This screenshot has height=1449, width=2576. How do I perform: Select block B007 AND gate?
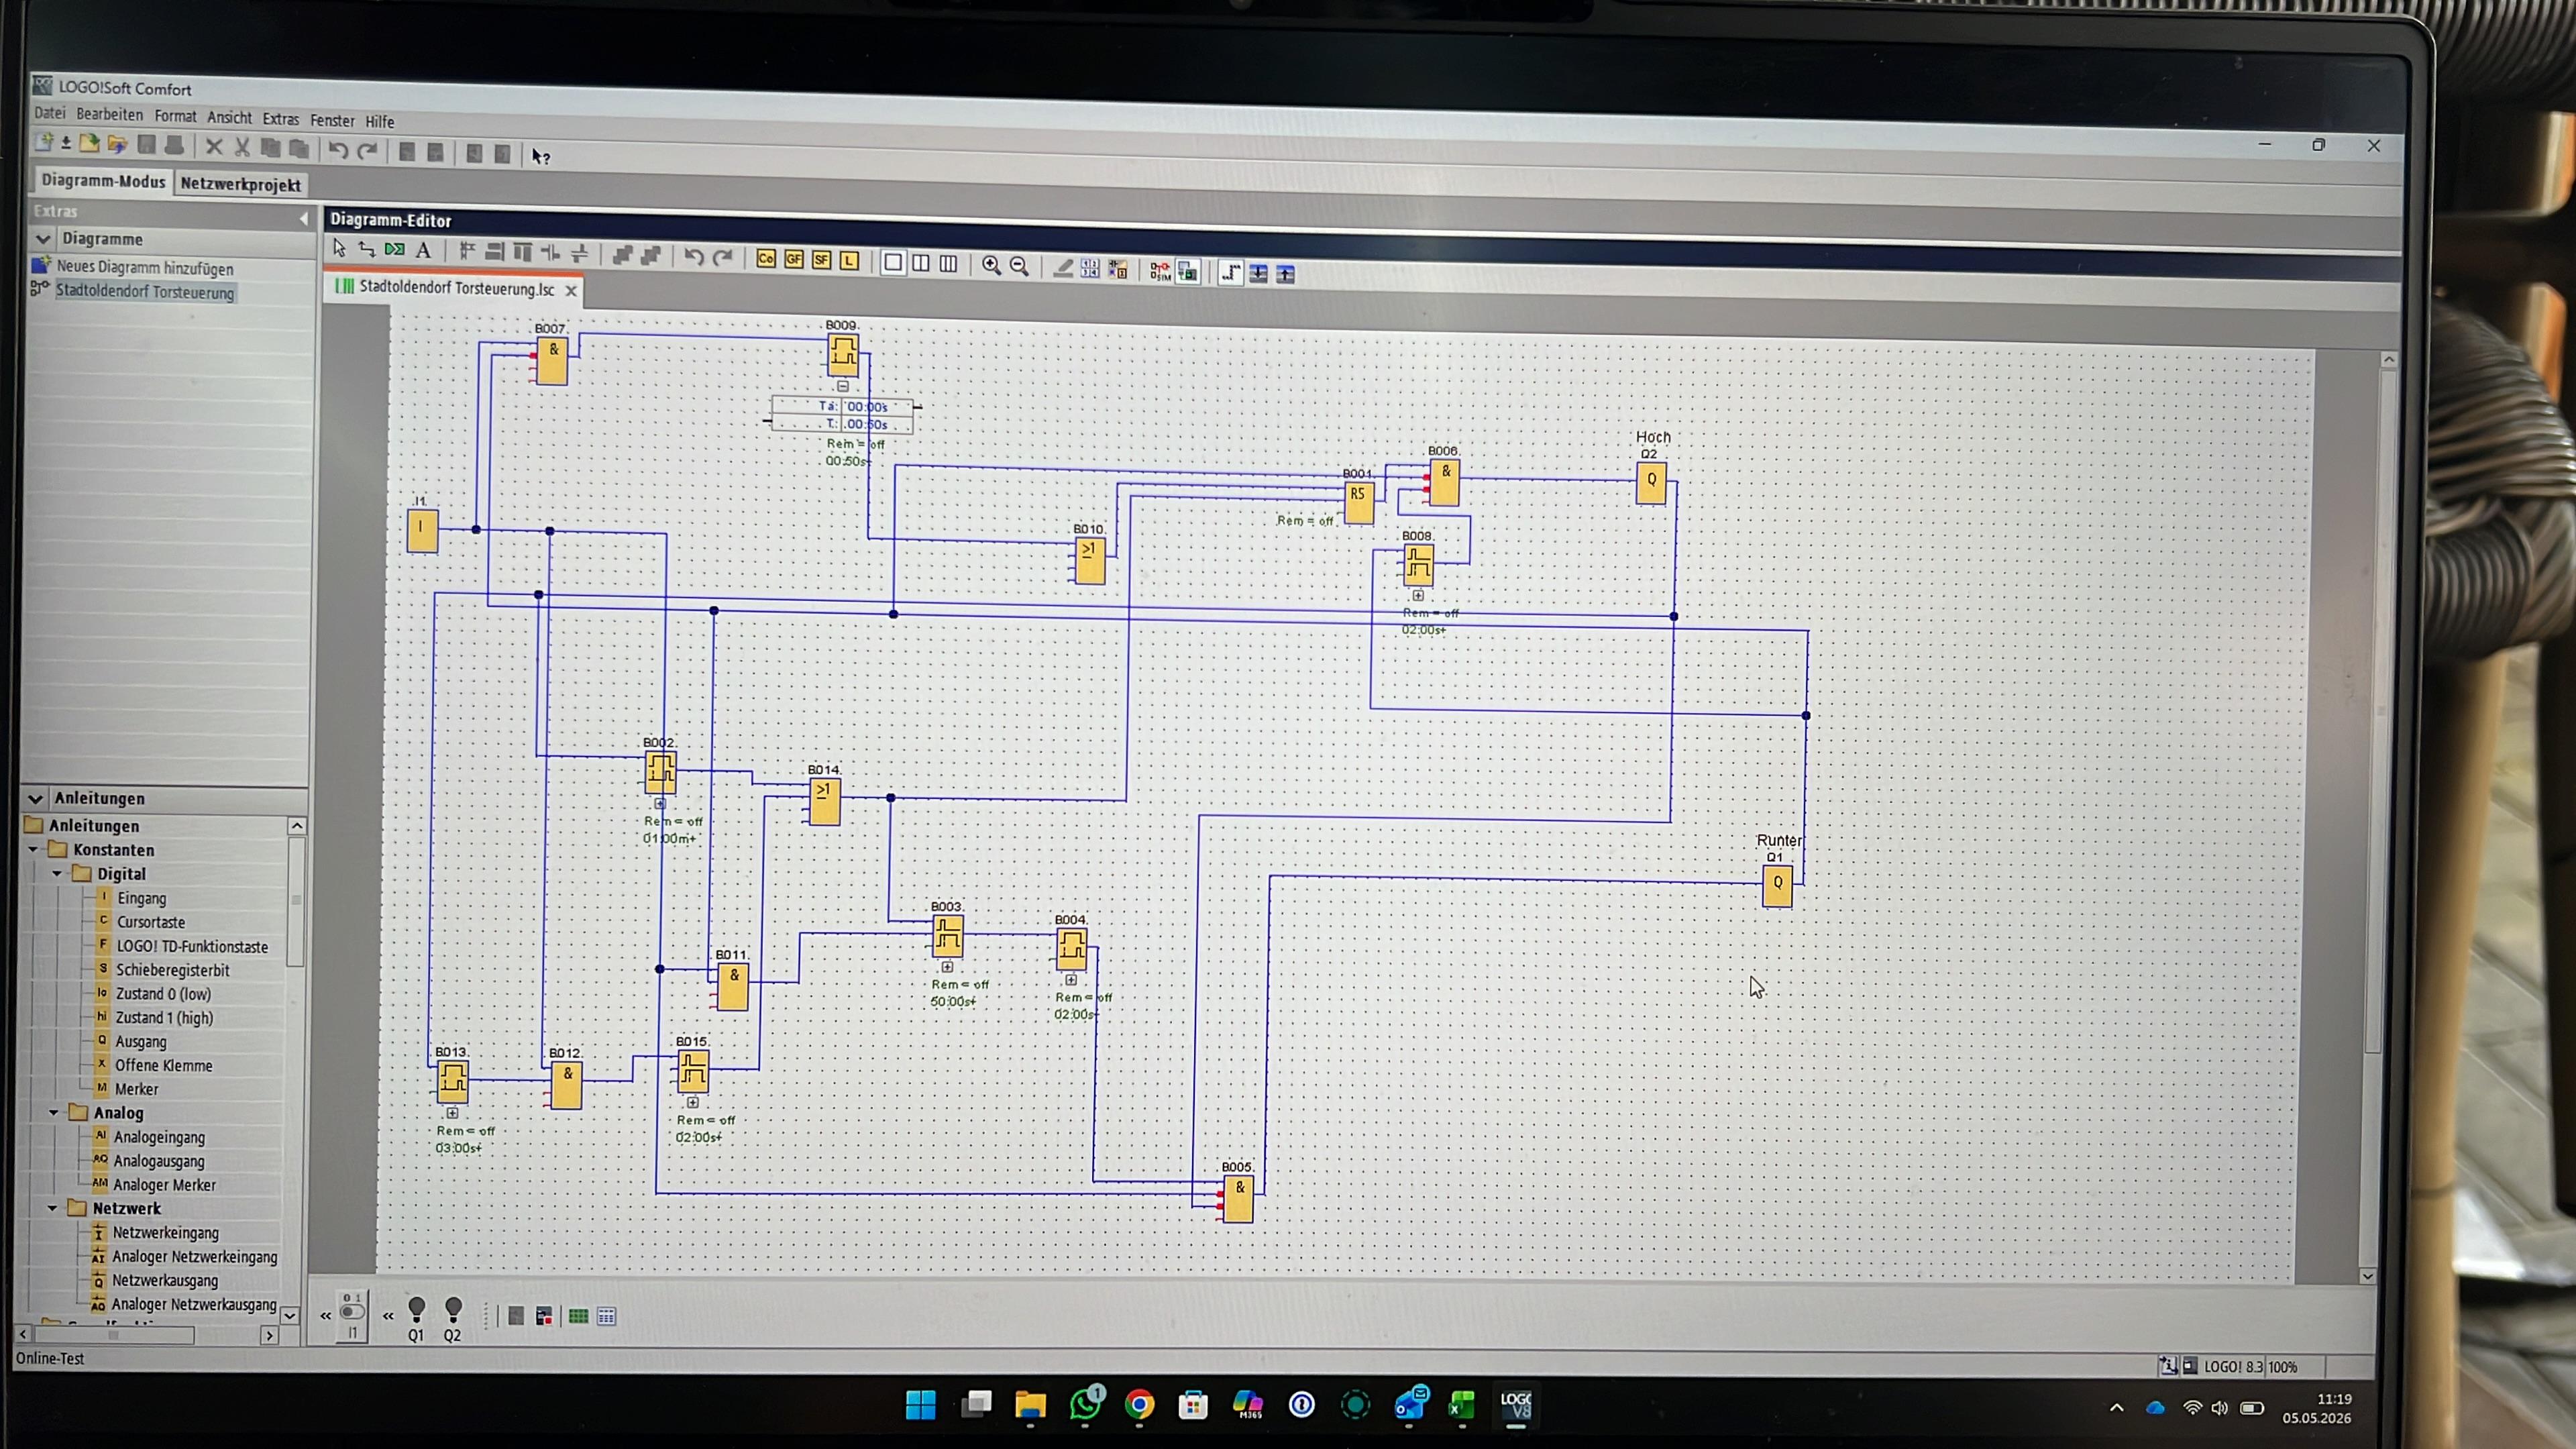pos(552,360)
